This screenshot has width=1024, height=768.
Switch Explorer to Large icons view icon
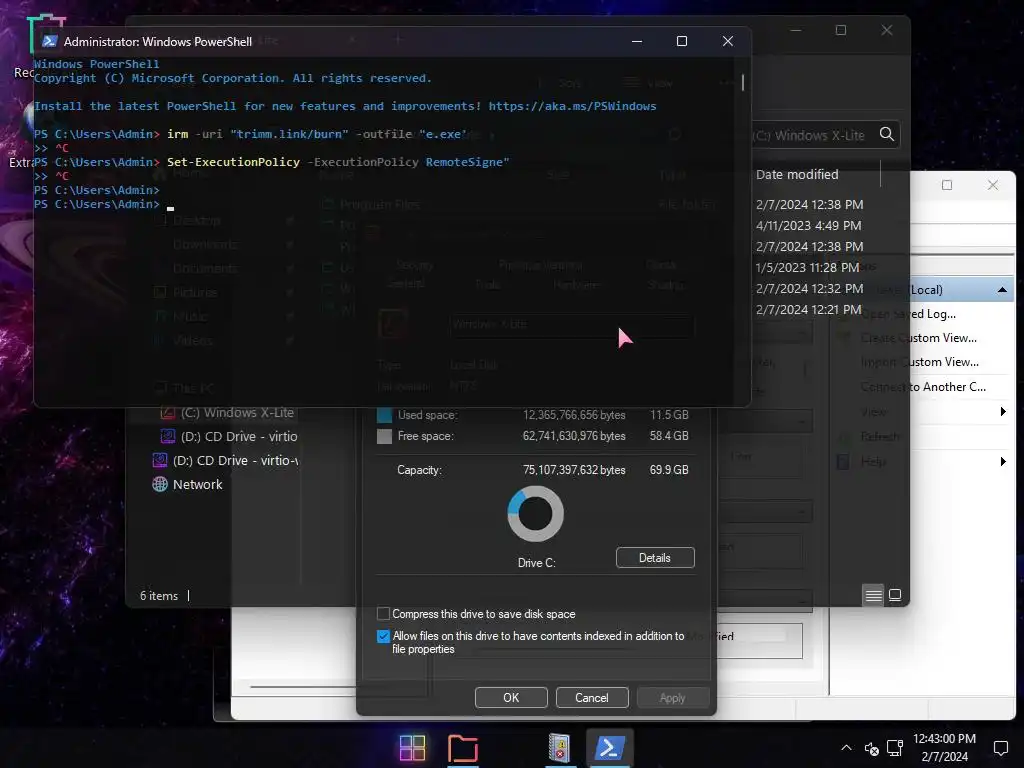point(895,595)
